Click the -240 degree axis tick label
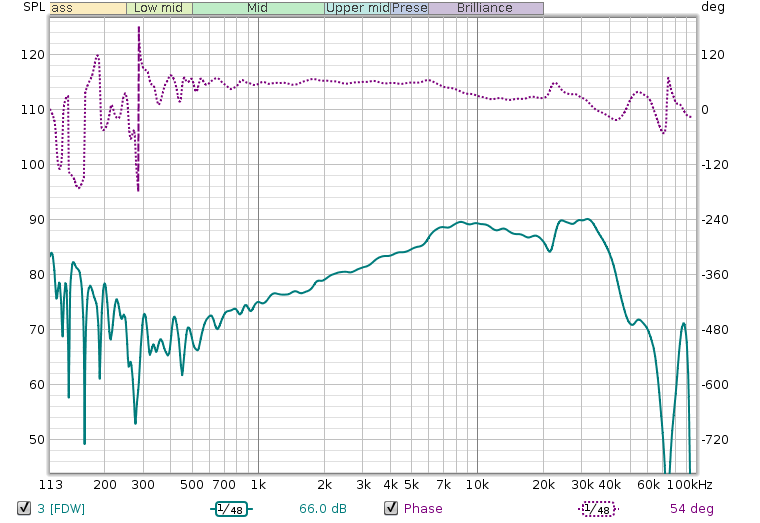 (x=715, y=220)
